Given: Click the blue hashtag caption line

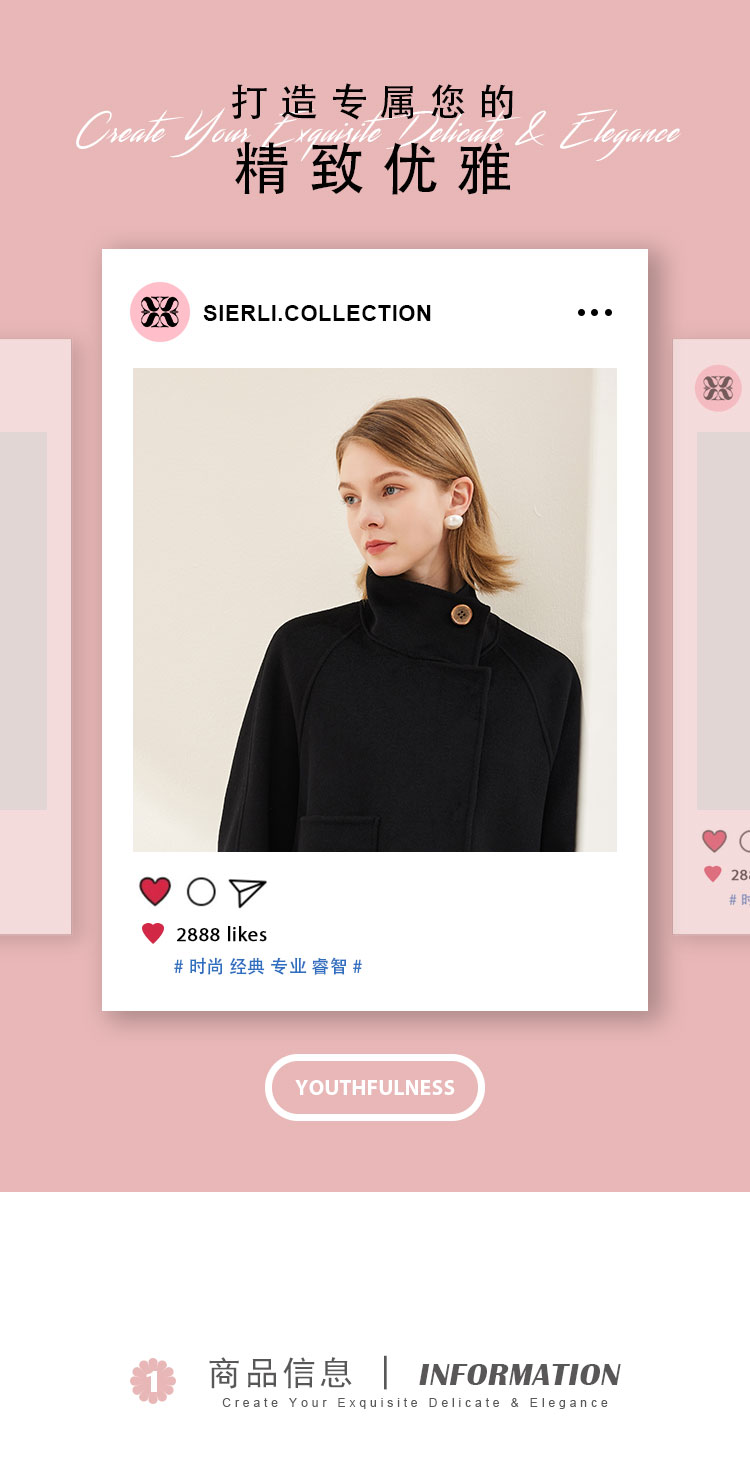Looking at the screenshot, I should click(x=268, y=967).
